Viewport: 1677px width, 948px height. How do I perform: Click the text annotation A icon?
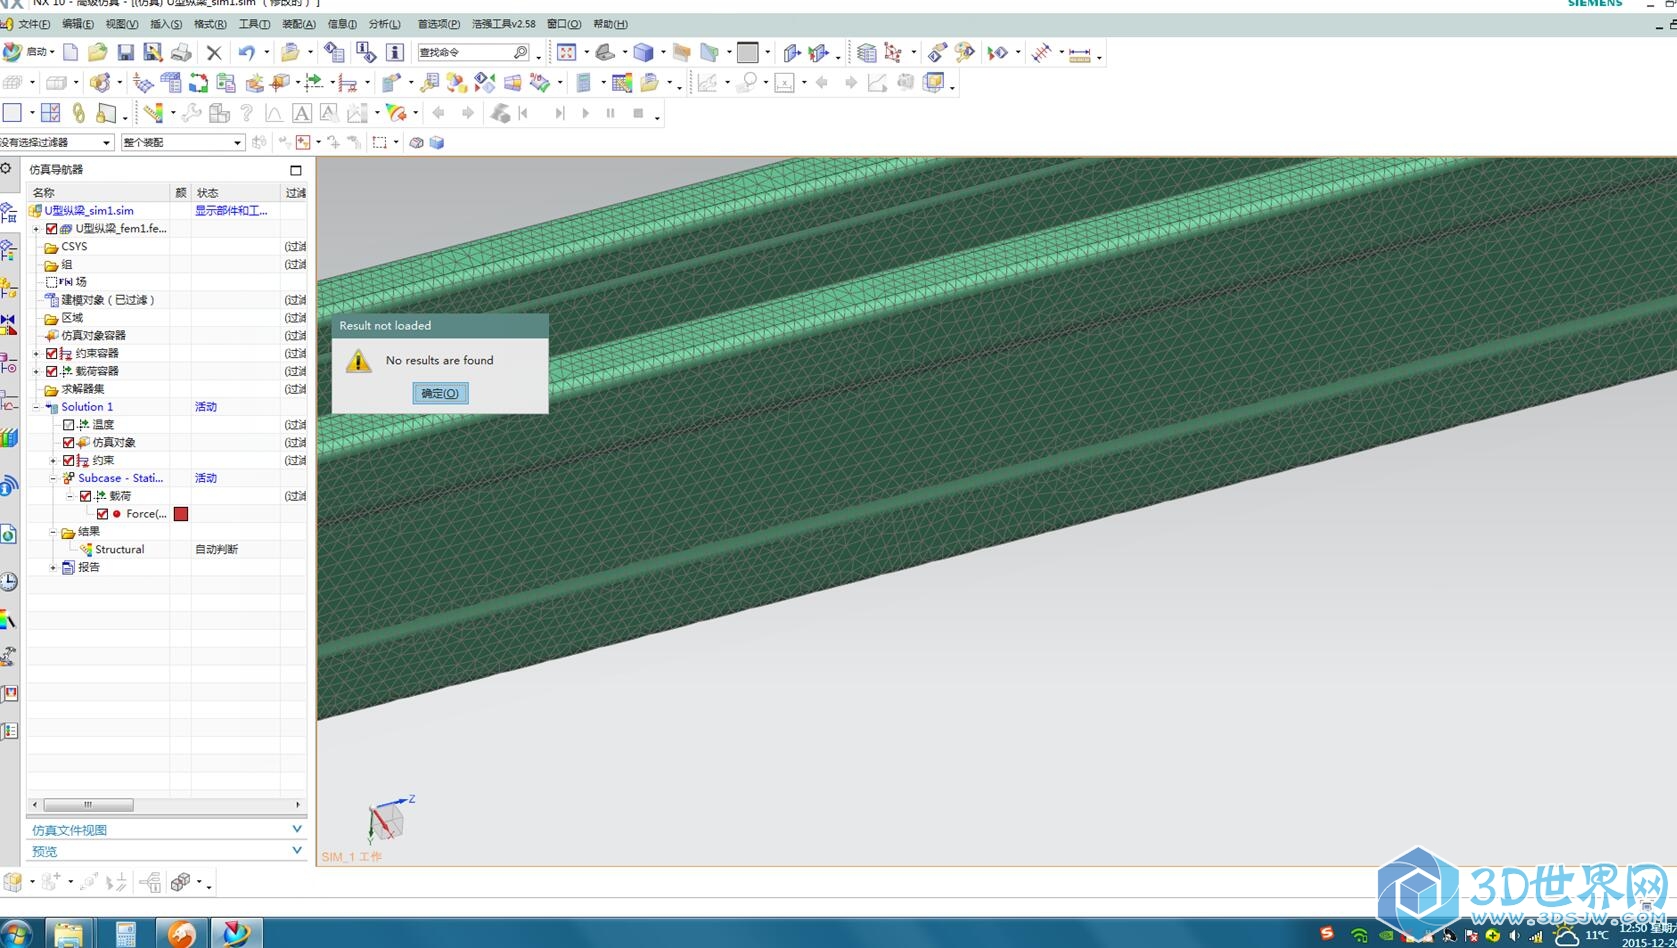[x=301, y=113]
